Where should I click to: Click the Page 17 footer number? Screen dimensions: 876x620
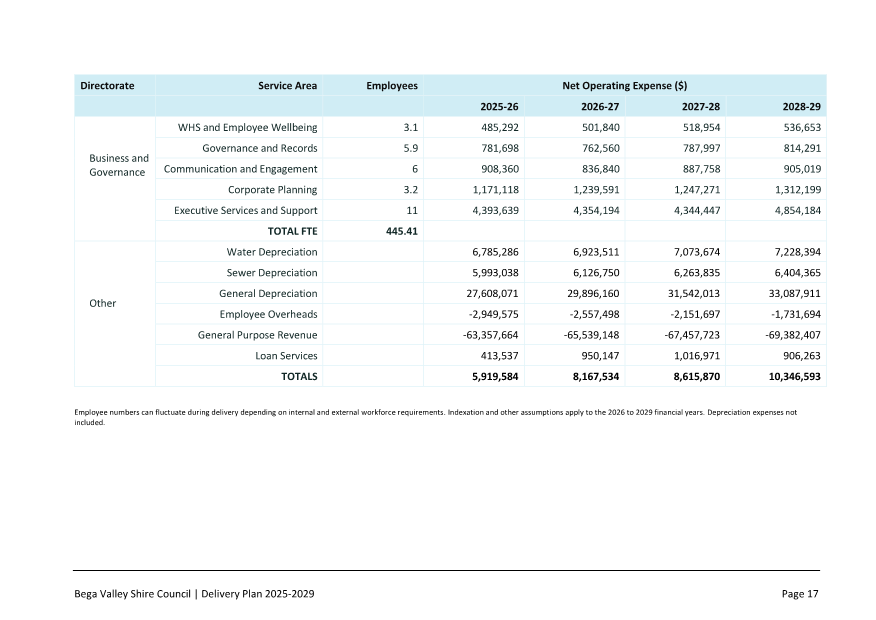(799, 594)
